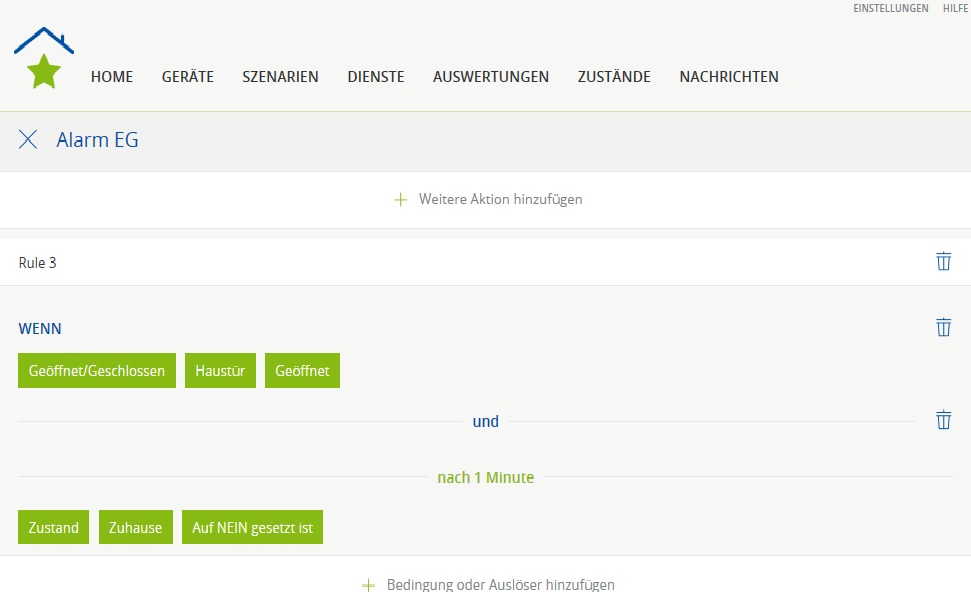This screenshot has width=971, height=592.
Task: Click the 'und' connector label
Action: coord(486,421)
